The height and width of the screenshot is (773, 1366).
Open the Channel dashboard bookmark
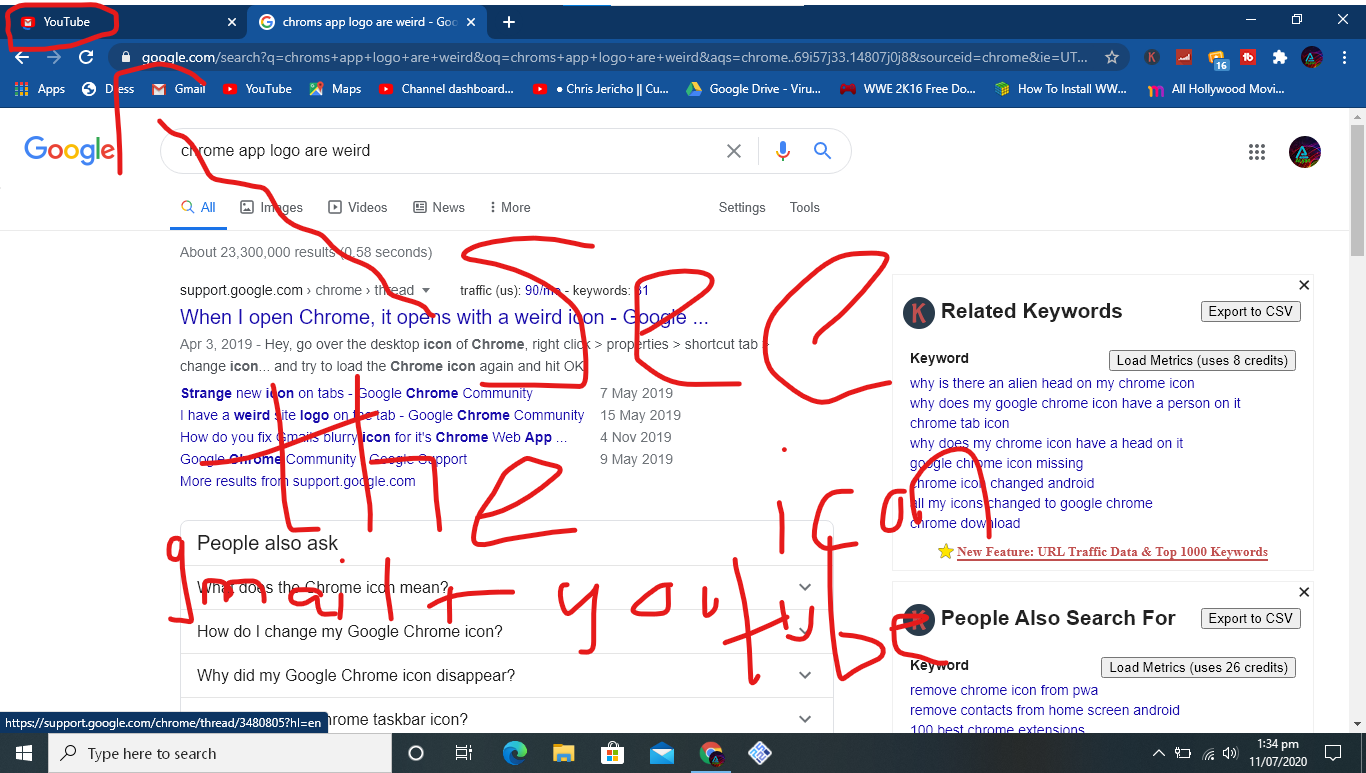[446, 89]
